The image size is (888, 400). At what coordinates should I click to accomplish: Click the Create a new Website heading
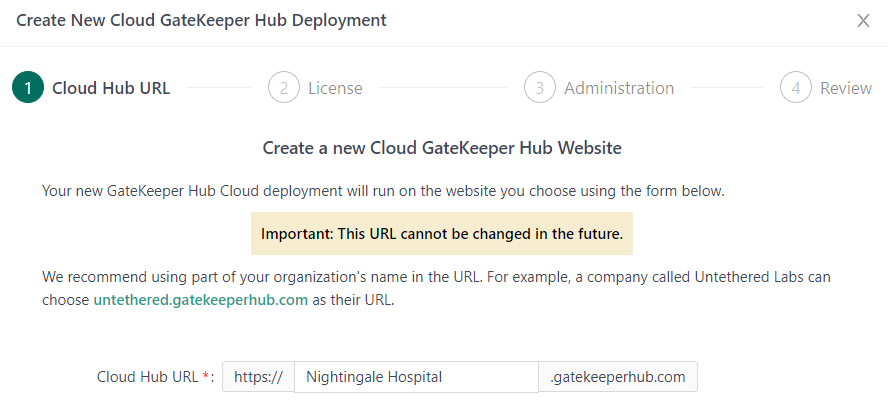(442, 148)
